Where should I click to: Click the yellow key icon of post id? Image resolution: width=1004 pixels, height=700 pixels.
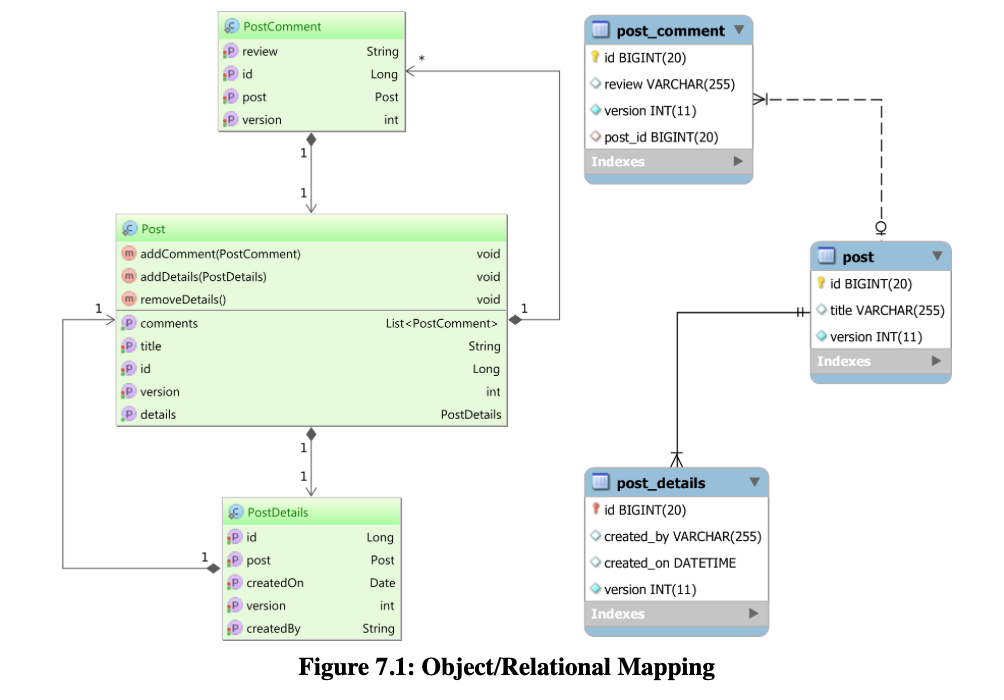[x=821, y=283]
